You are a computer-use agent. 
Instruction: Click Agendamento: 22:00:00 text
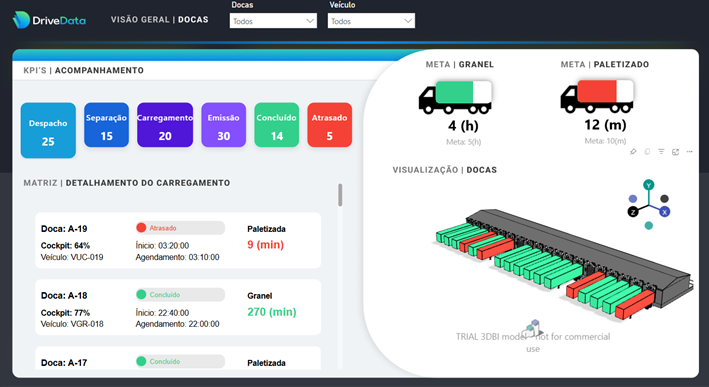(x=177, y=324)
